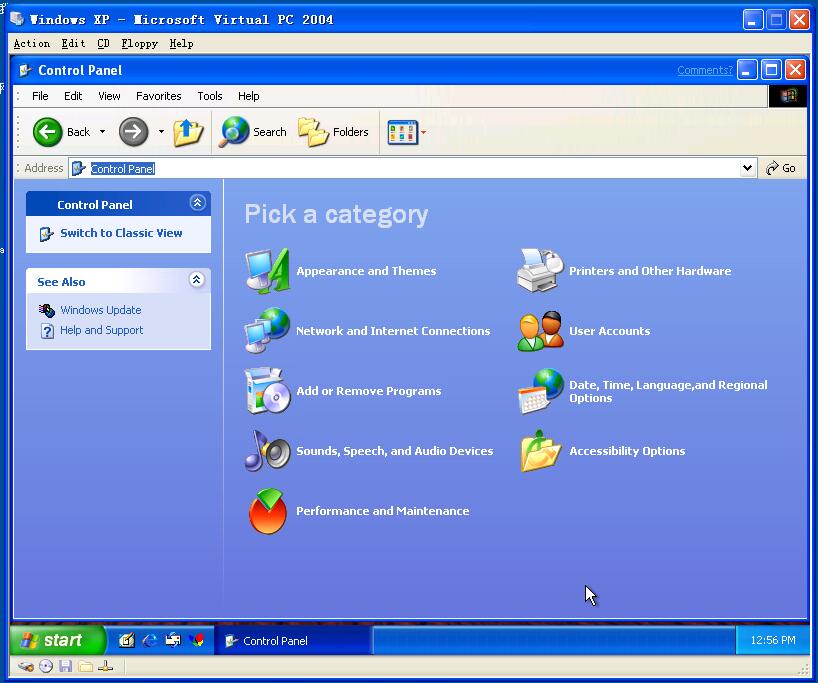Collapse the Control Panel sidebar section
The width and height of the screenshot is (818, 683).
(x=198, y=202)
